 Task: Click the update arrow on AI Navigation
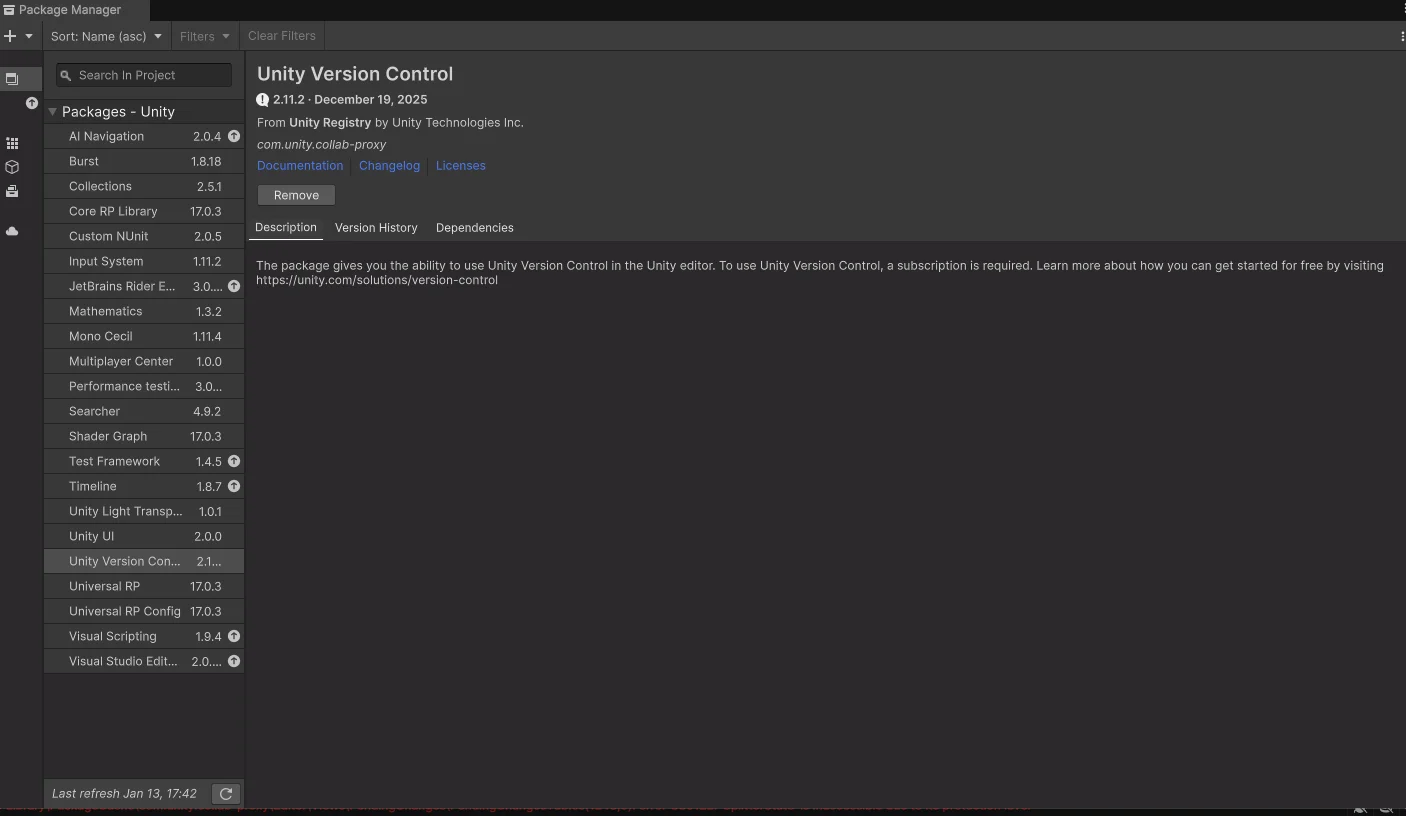tap(234, 136)
